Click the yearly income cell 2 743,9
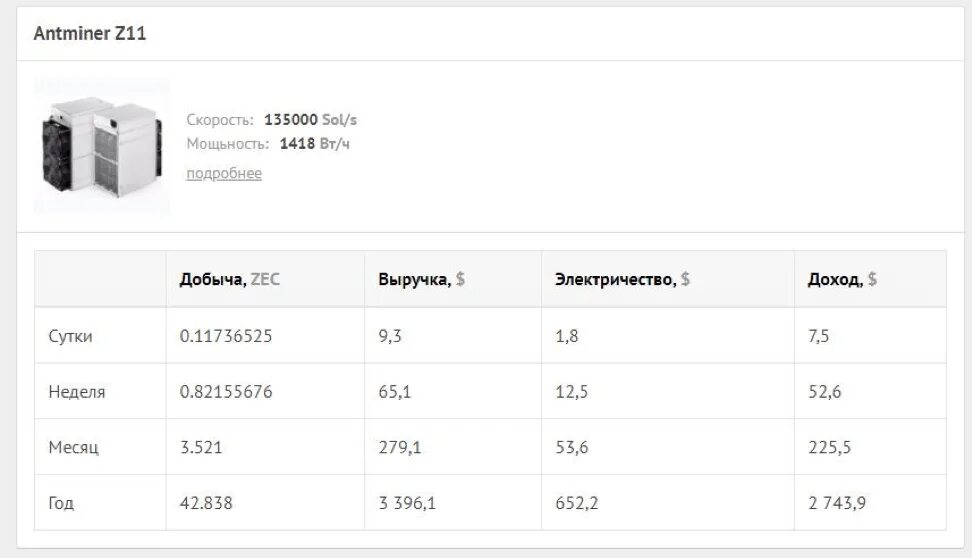972x558 pixels. pyautogui.click(x=837, y=503)
